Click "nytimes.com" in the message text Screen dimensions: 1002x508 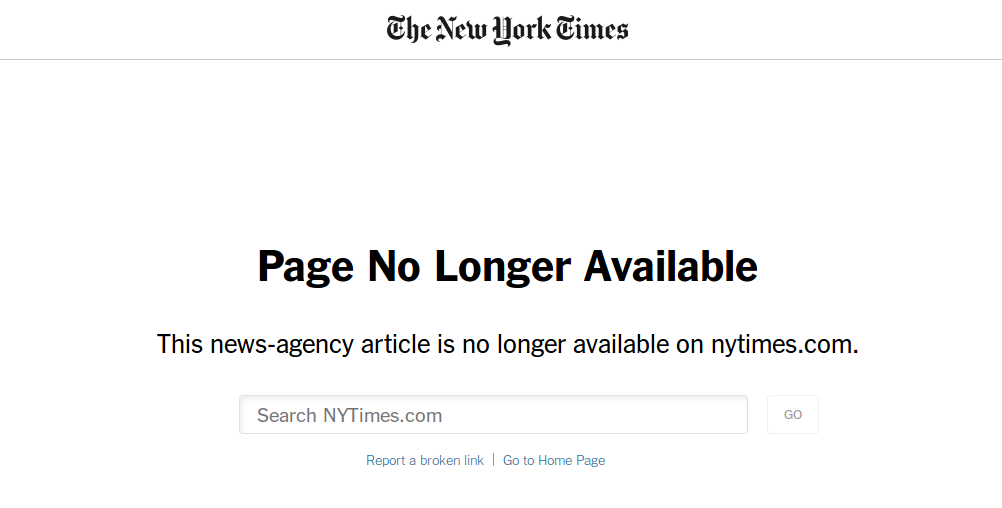point(784,345)
